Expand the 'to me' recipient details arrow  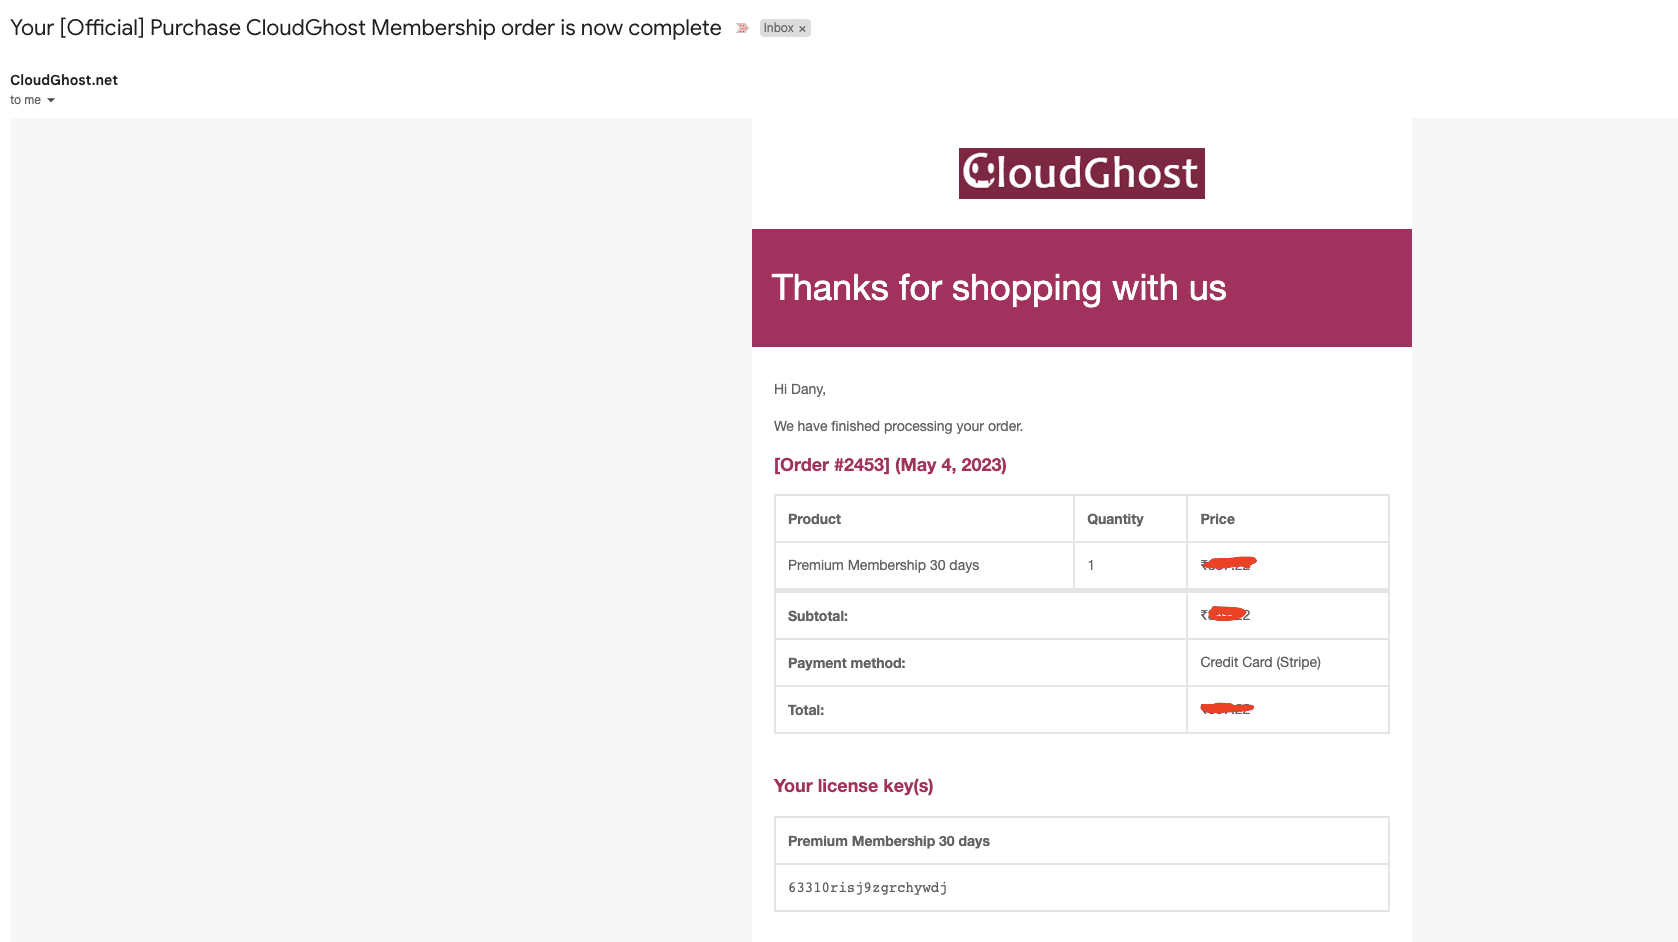51,100
